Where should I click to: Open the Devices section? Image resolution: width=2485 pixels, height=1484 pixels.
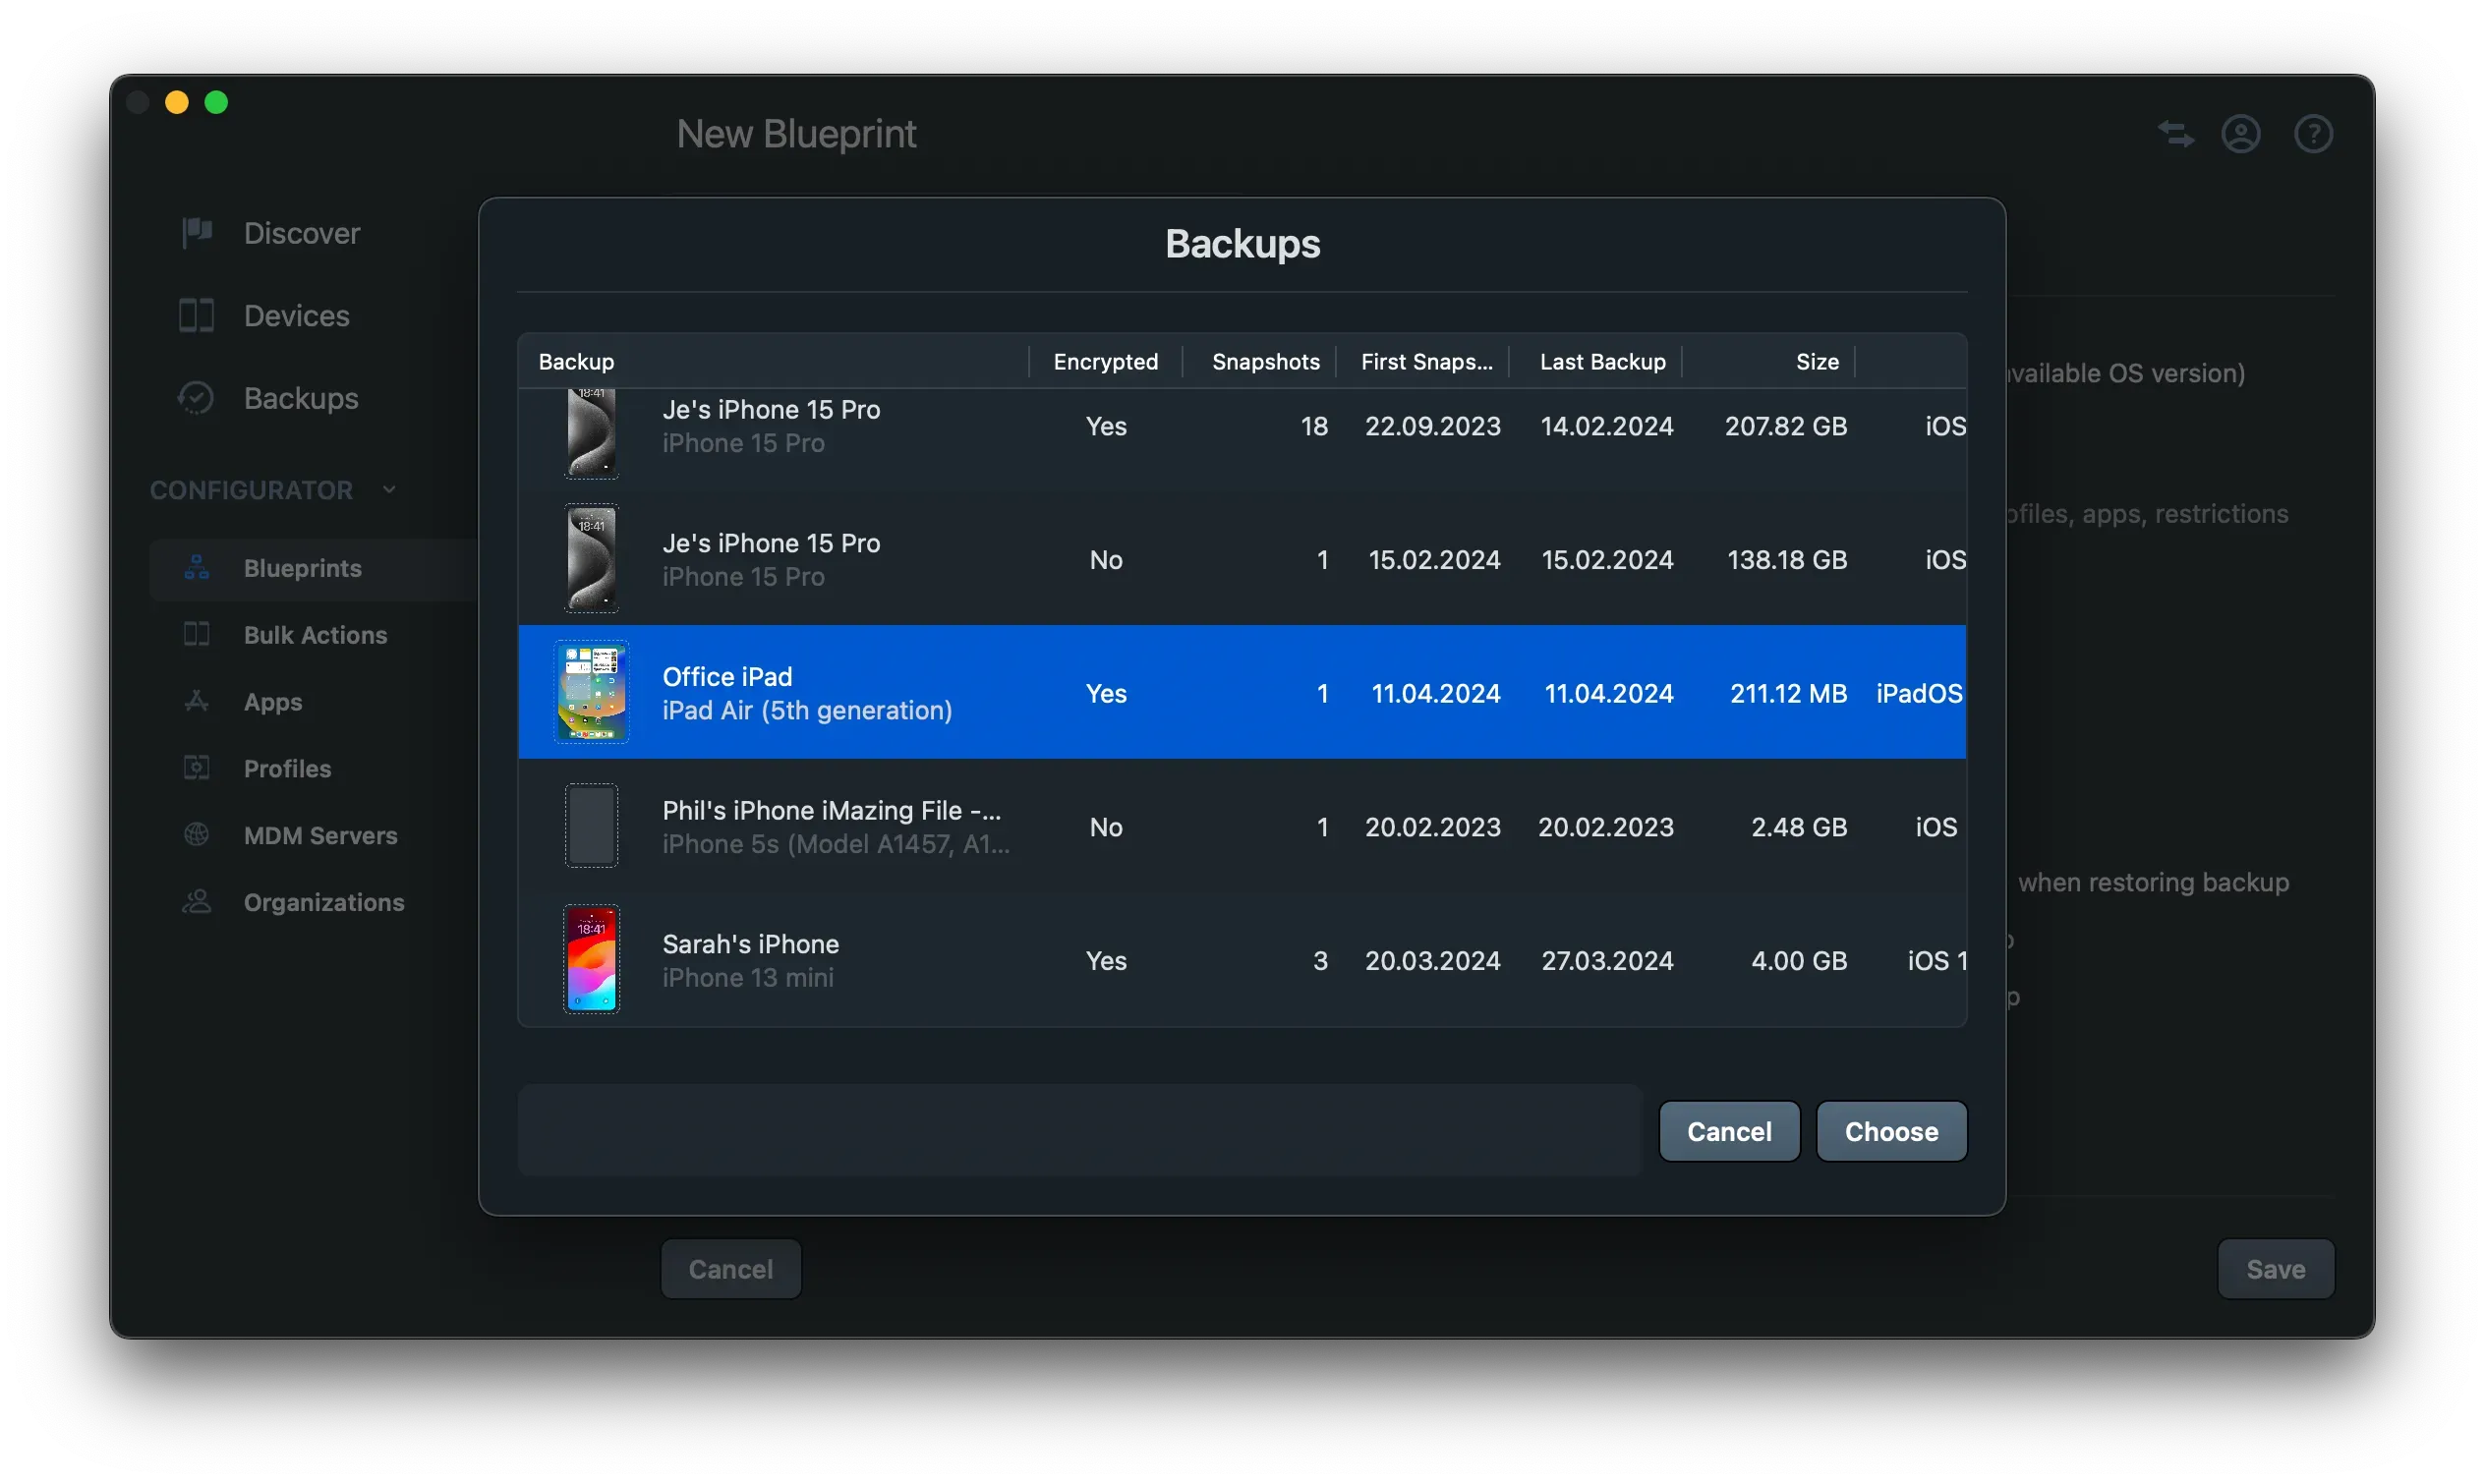[296, 315]
